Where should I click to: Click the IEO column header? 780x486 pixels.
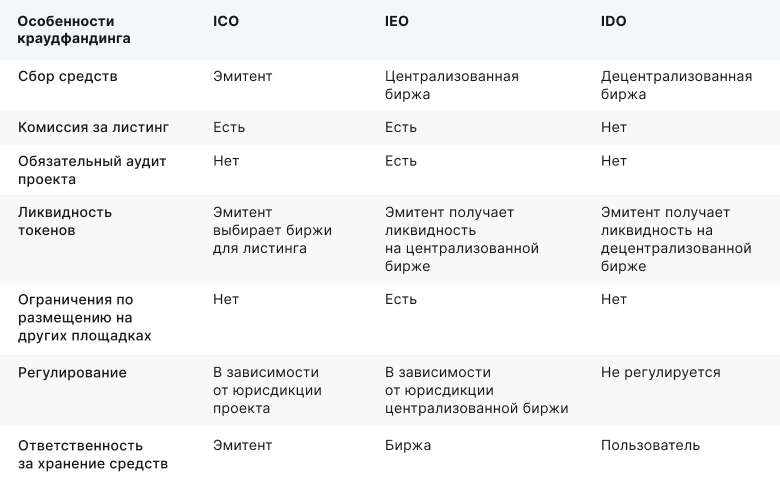tap(397, 21)
